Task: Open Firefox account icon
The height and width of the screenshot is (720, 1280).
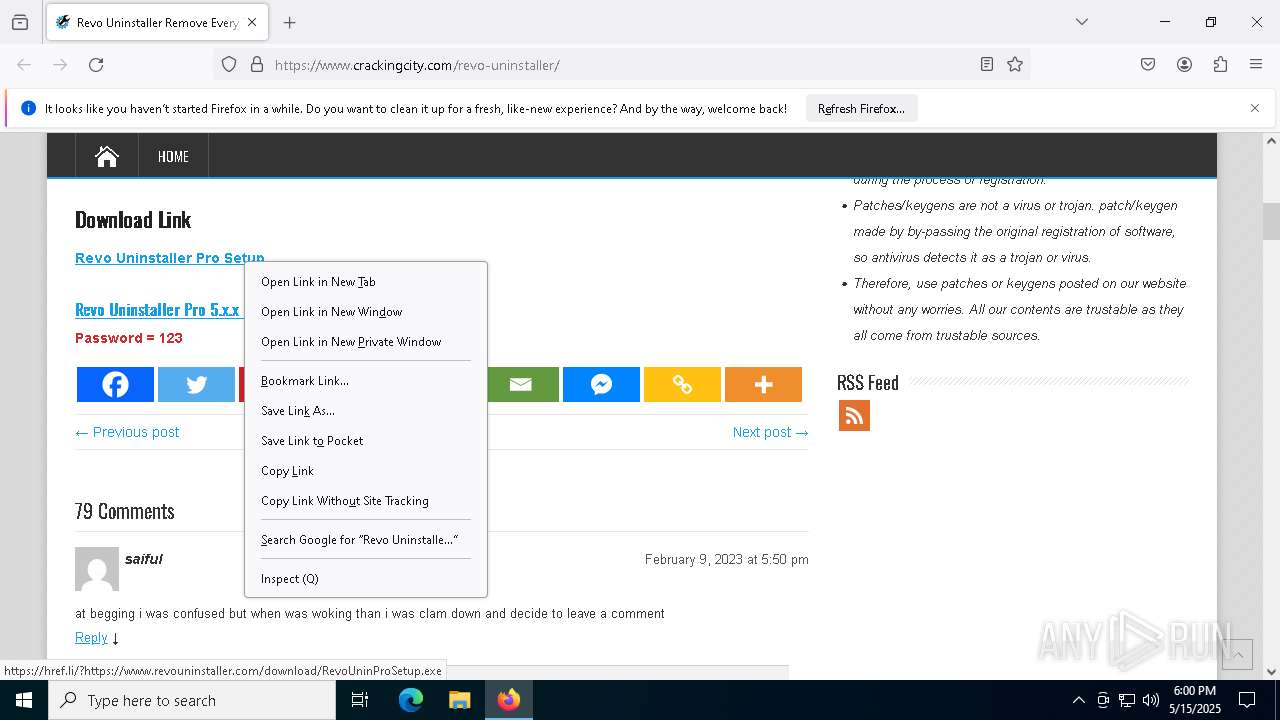Action: tap(1184, 65)
